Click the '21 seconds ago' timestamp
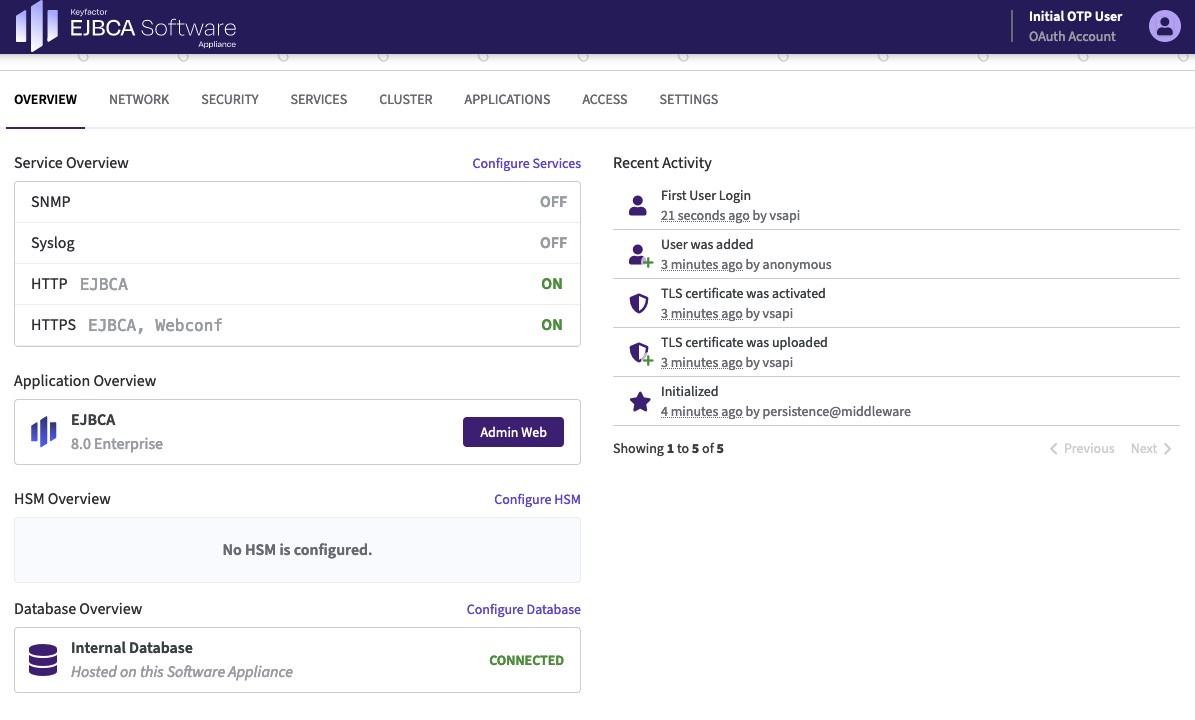Viewport: 1195px width, 720px height. coord(705,216)
